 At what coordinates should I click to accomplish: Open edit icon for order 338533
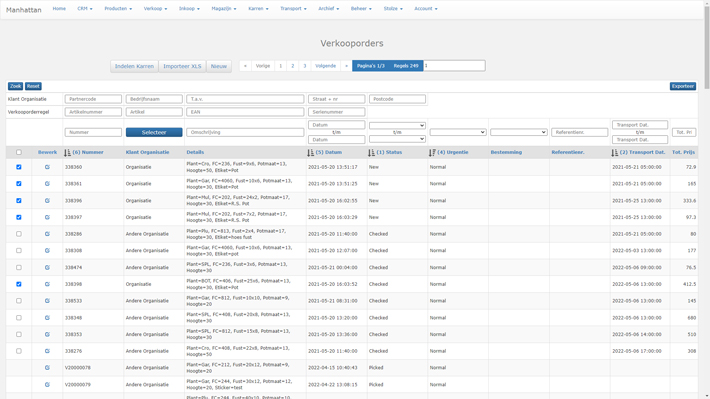click(x=47, y=301)
